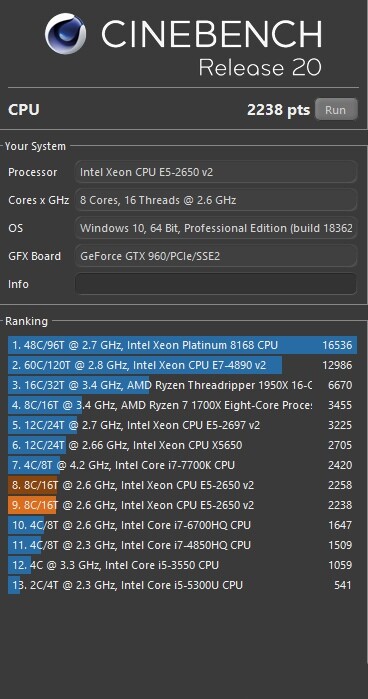
Task: Select ranking entry Xeon Platinum 8168
Action: (182, 345)
